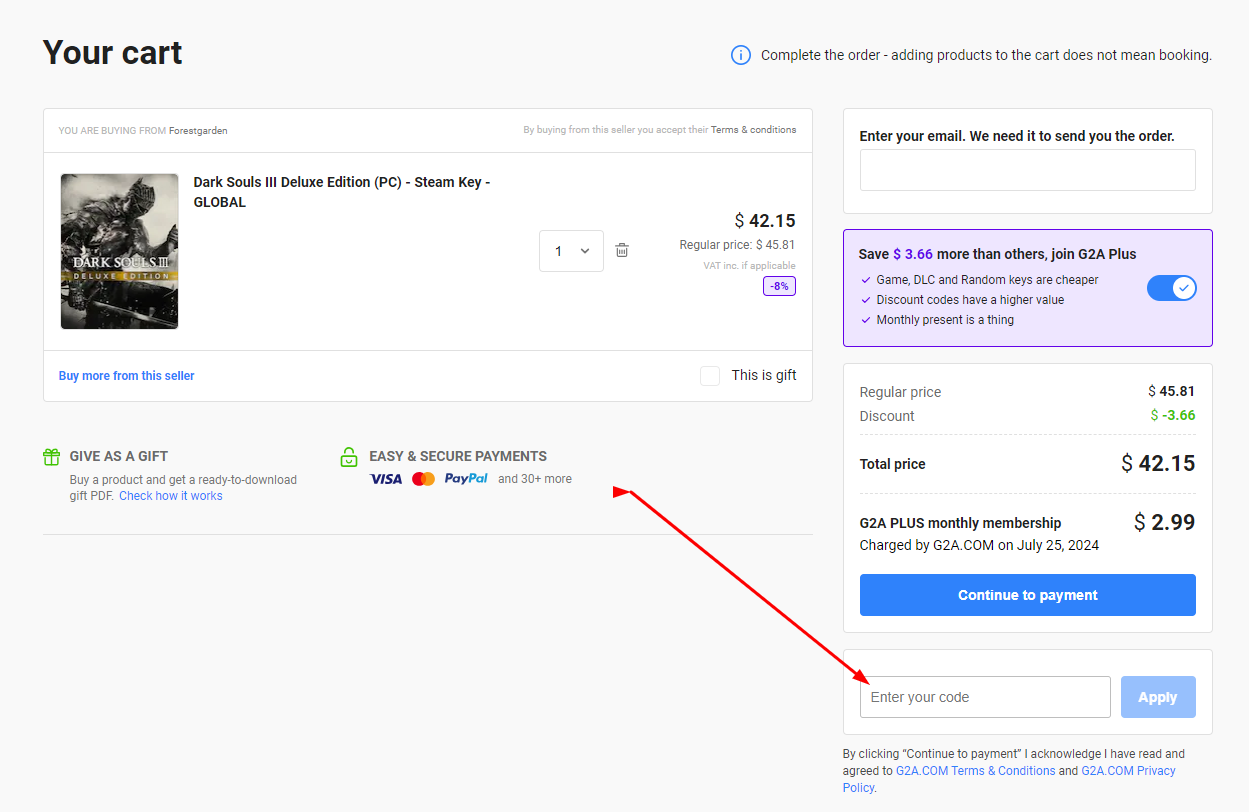Viewport: 1249px width, 812px height.
Task: Click the Forestgarden seller name
Action: click(198, 130)
